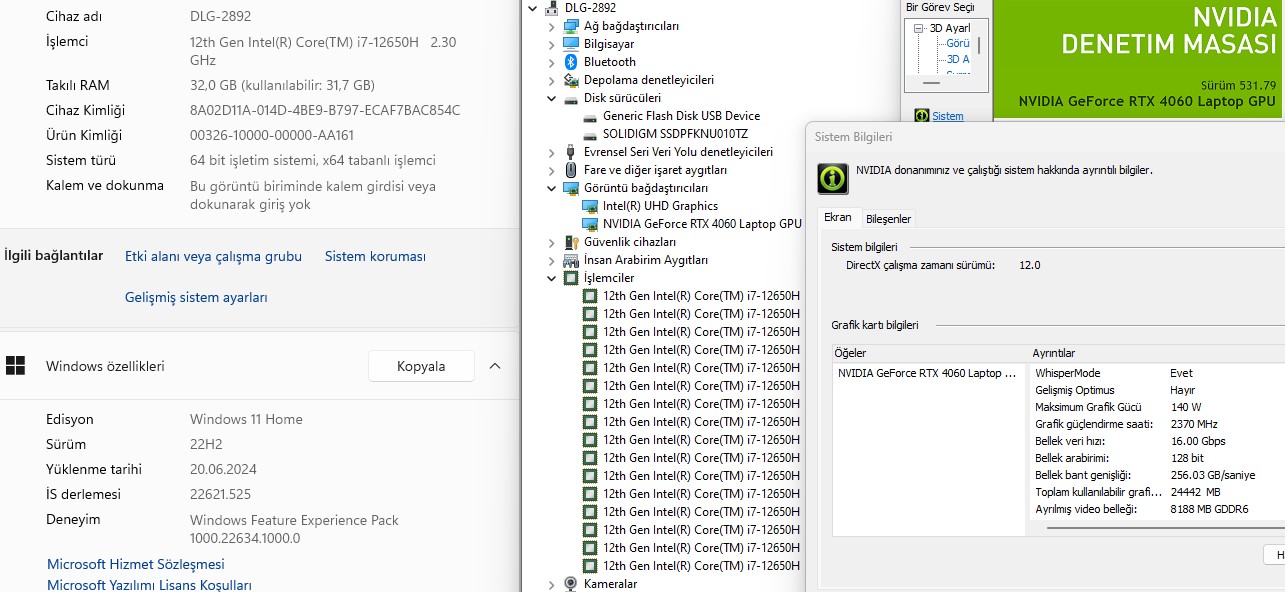Click the Disk sürücüleri drive icon
This screenshot has width=1285, height=592.
tap(571, 98)
